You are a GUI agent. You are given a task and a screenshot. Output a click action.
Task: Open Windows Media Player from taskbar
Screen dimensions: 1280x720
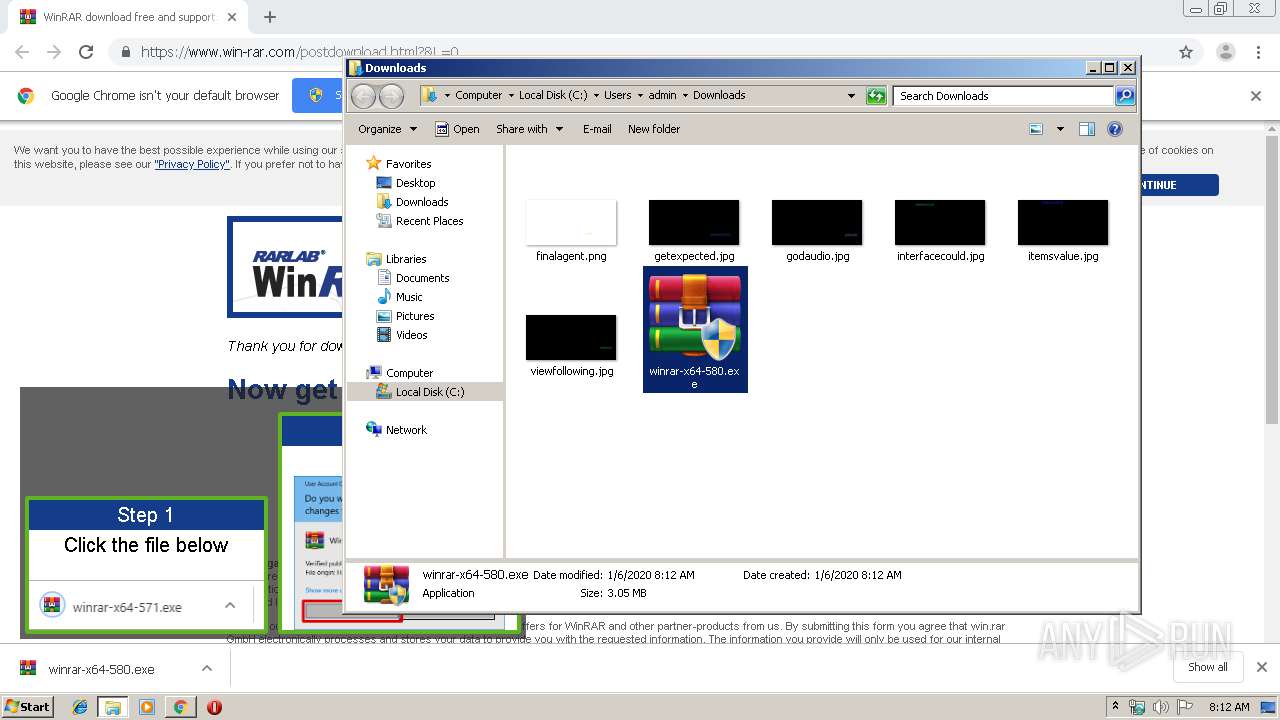point(147,707)
